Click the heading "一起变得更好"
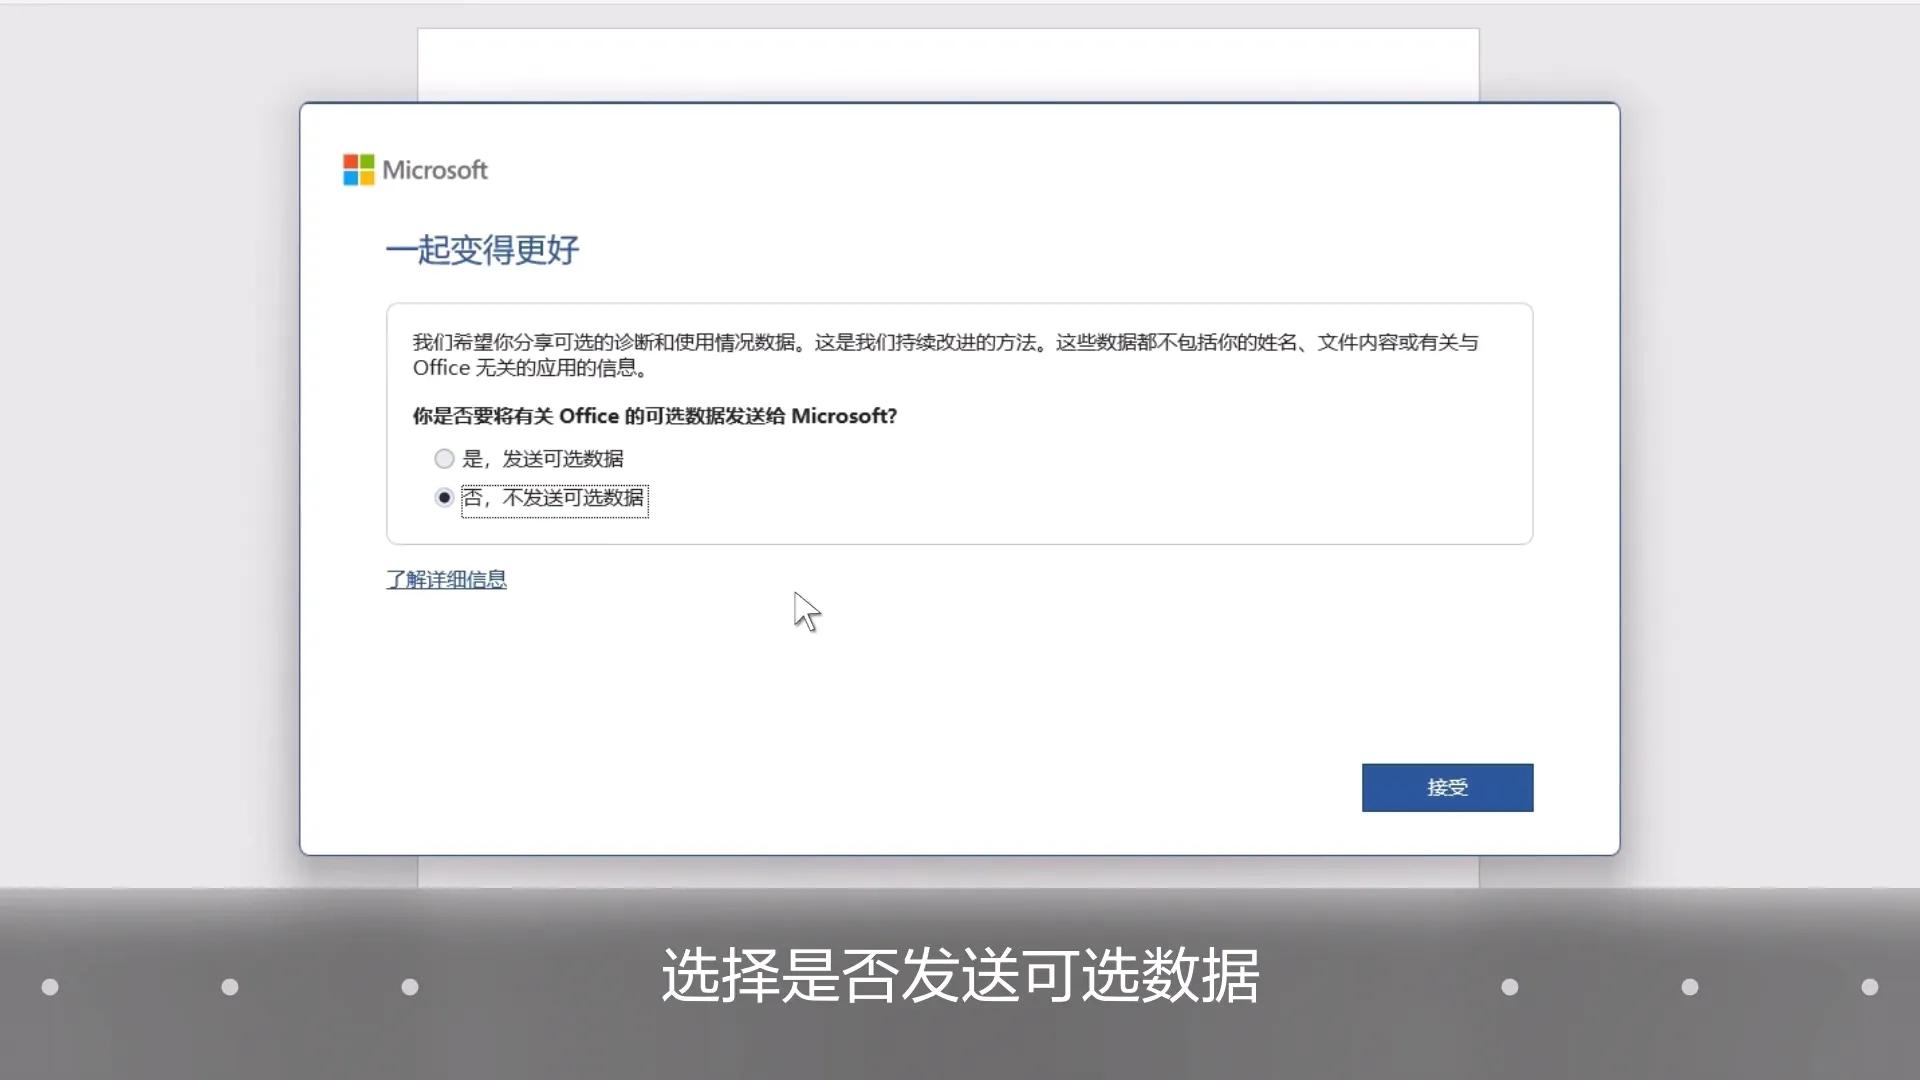The image size is (1920, 1080). pyautogui.click(x=483, y=250)
